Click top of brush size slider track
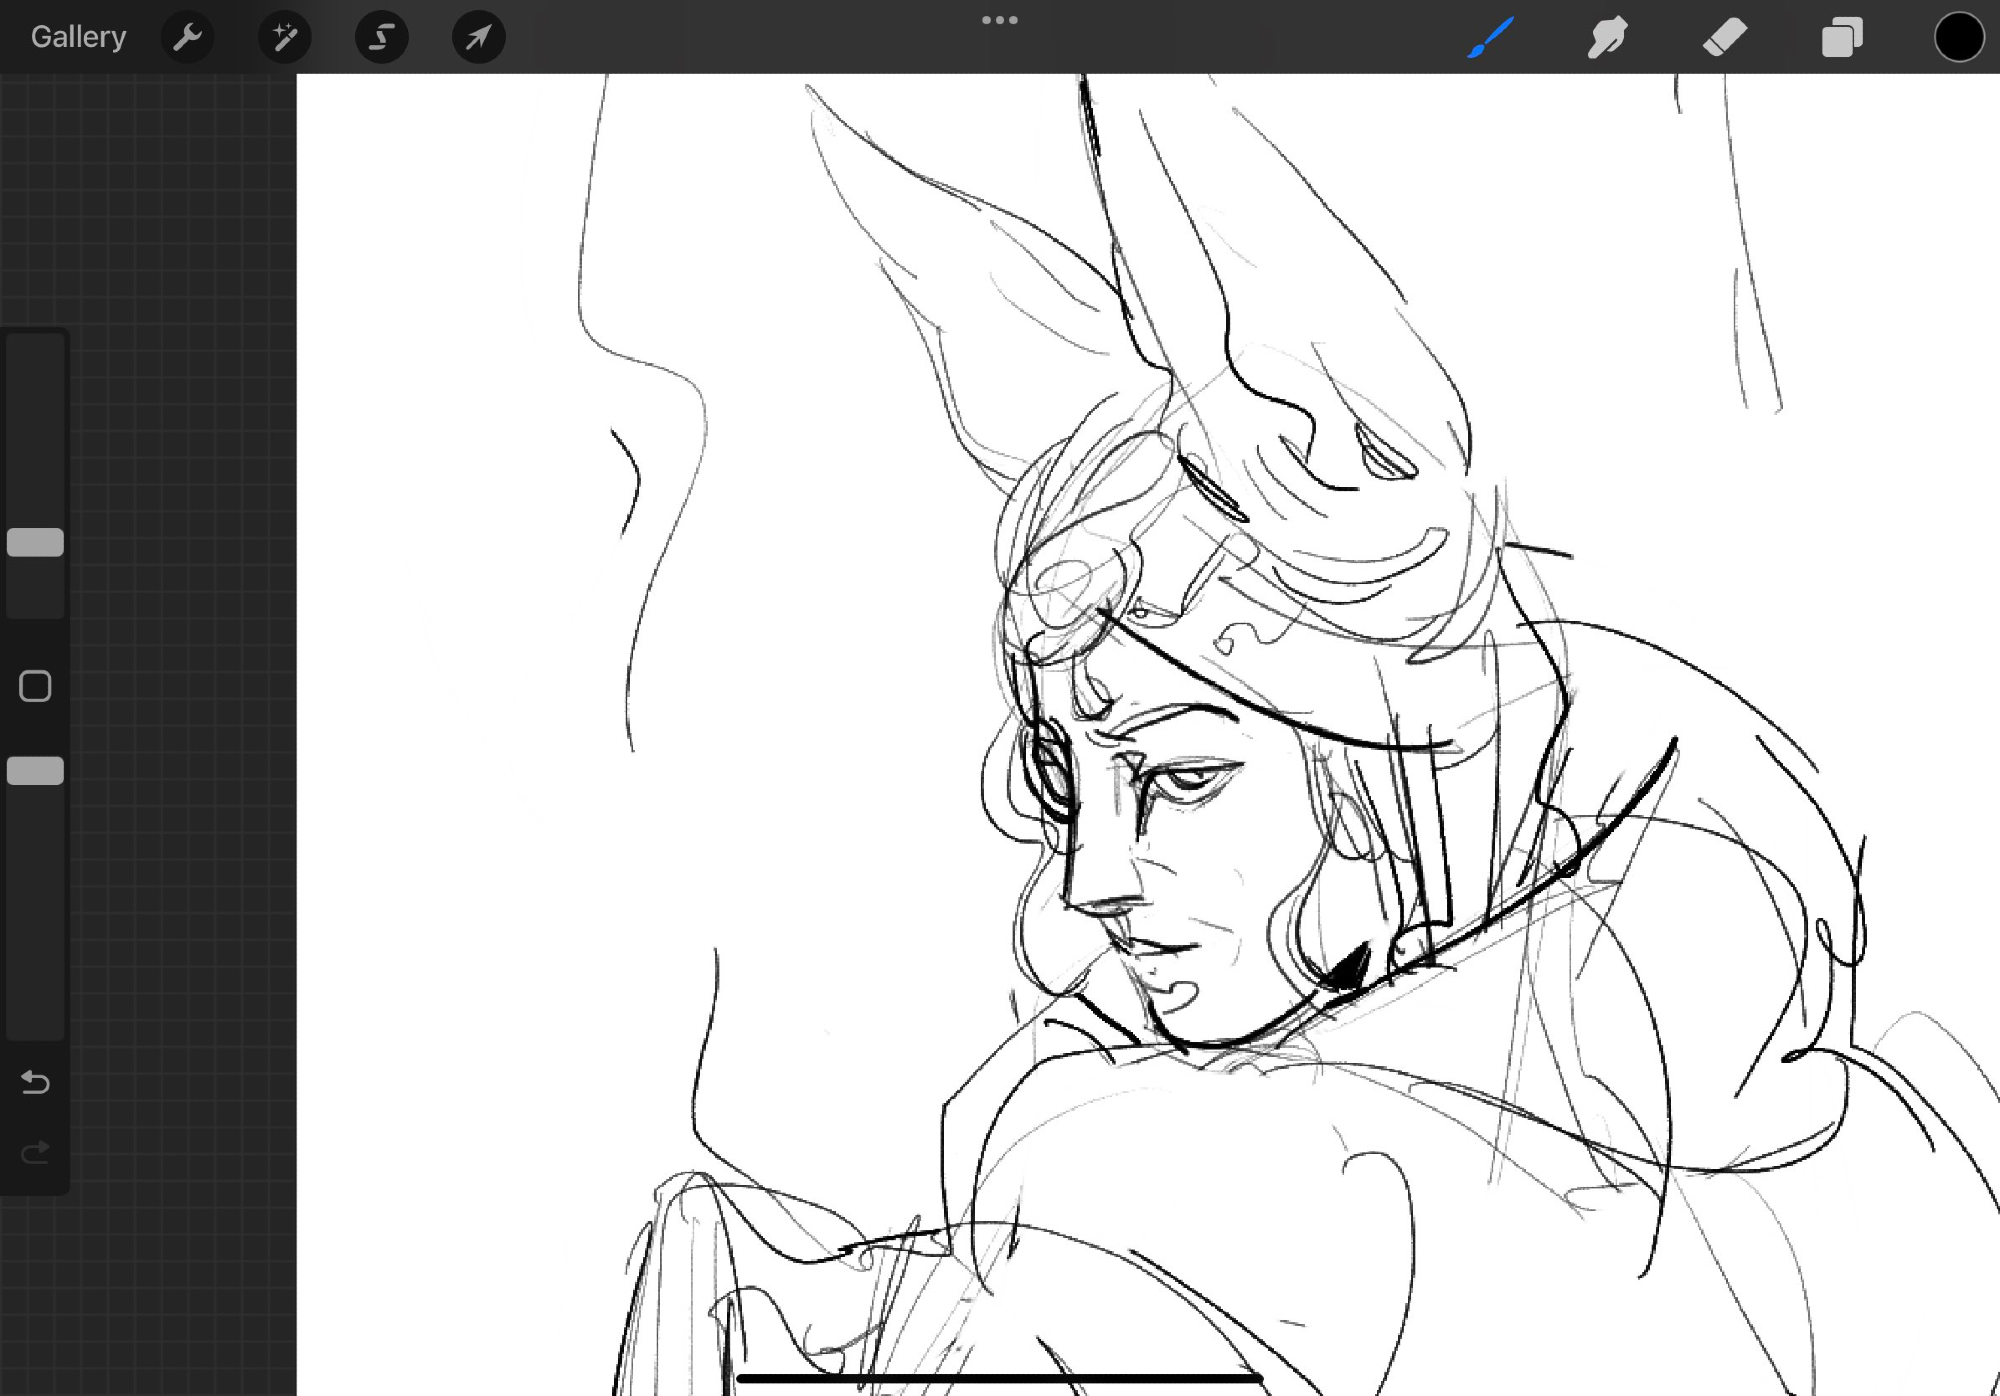 (36, 350)
